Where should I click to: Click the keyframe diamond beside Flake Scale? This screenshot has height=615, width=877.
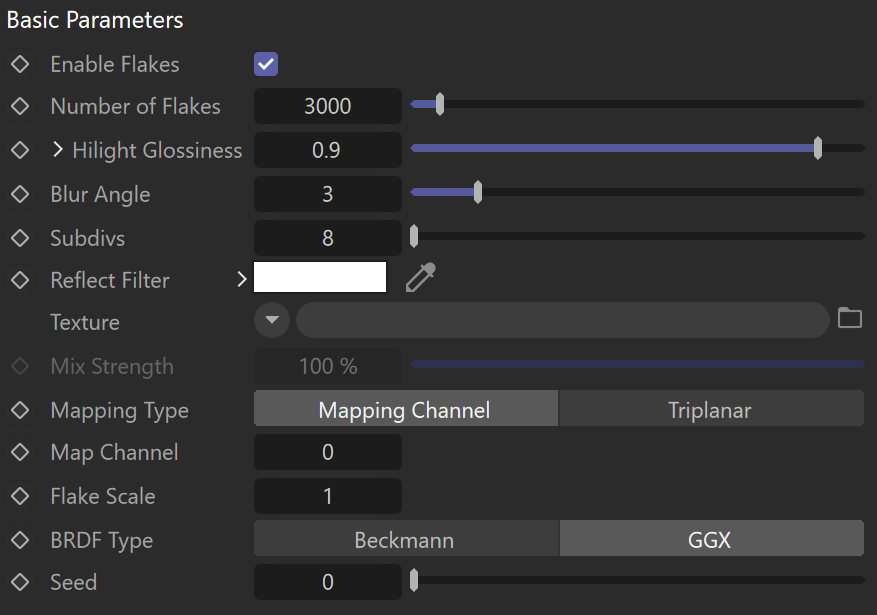tap(20, 496)
